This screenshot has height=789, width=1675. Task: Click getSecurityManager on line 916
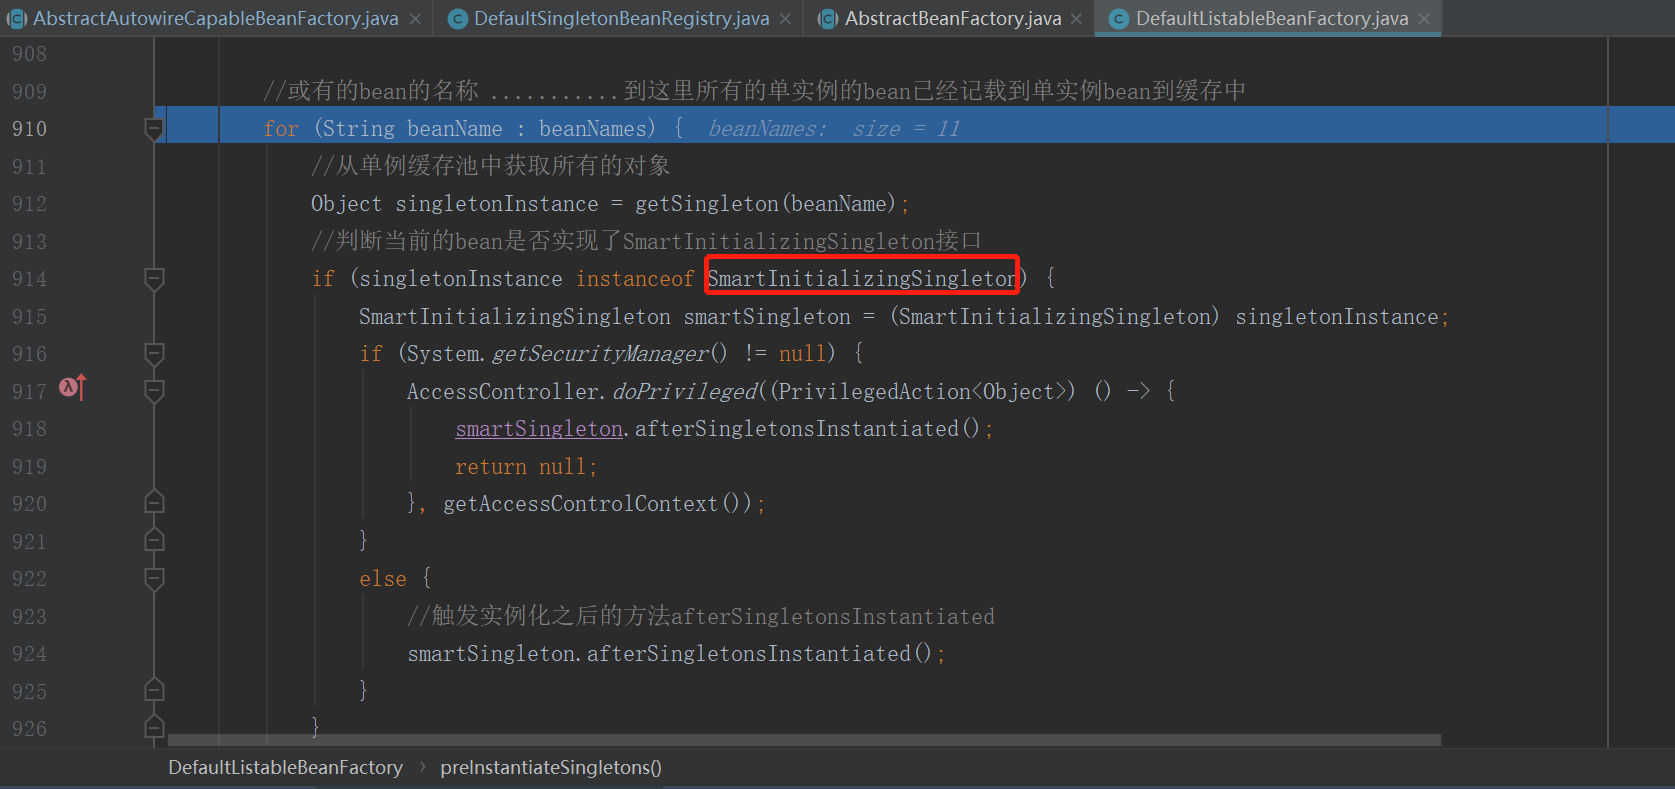[x=600, y=354]
